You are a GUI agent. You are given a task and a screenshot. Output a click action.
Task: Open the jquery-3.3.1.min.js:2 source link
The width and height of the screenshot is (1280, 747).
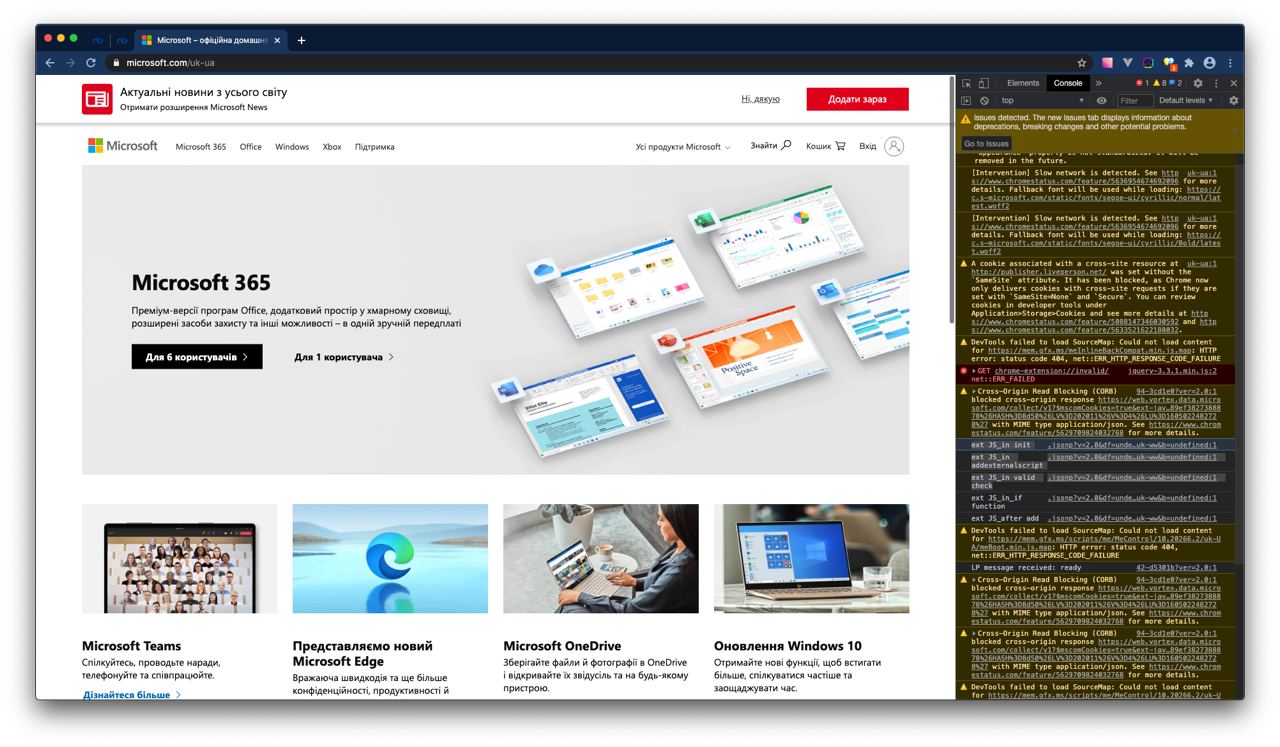pos(1172,371)
